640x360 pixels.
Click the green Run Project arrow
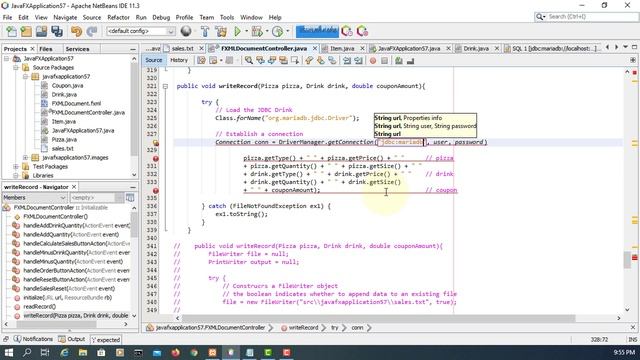tap(237, 31)
